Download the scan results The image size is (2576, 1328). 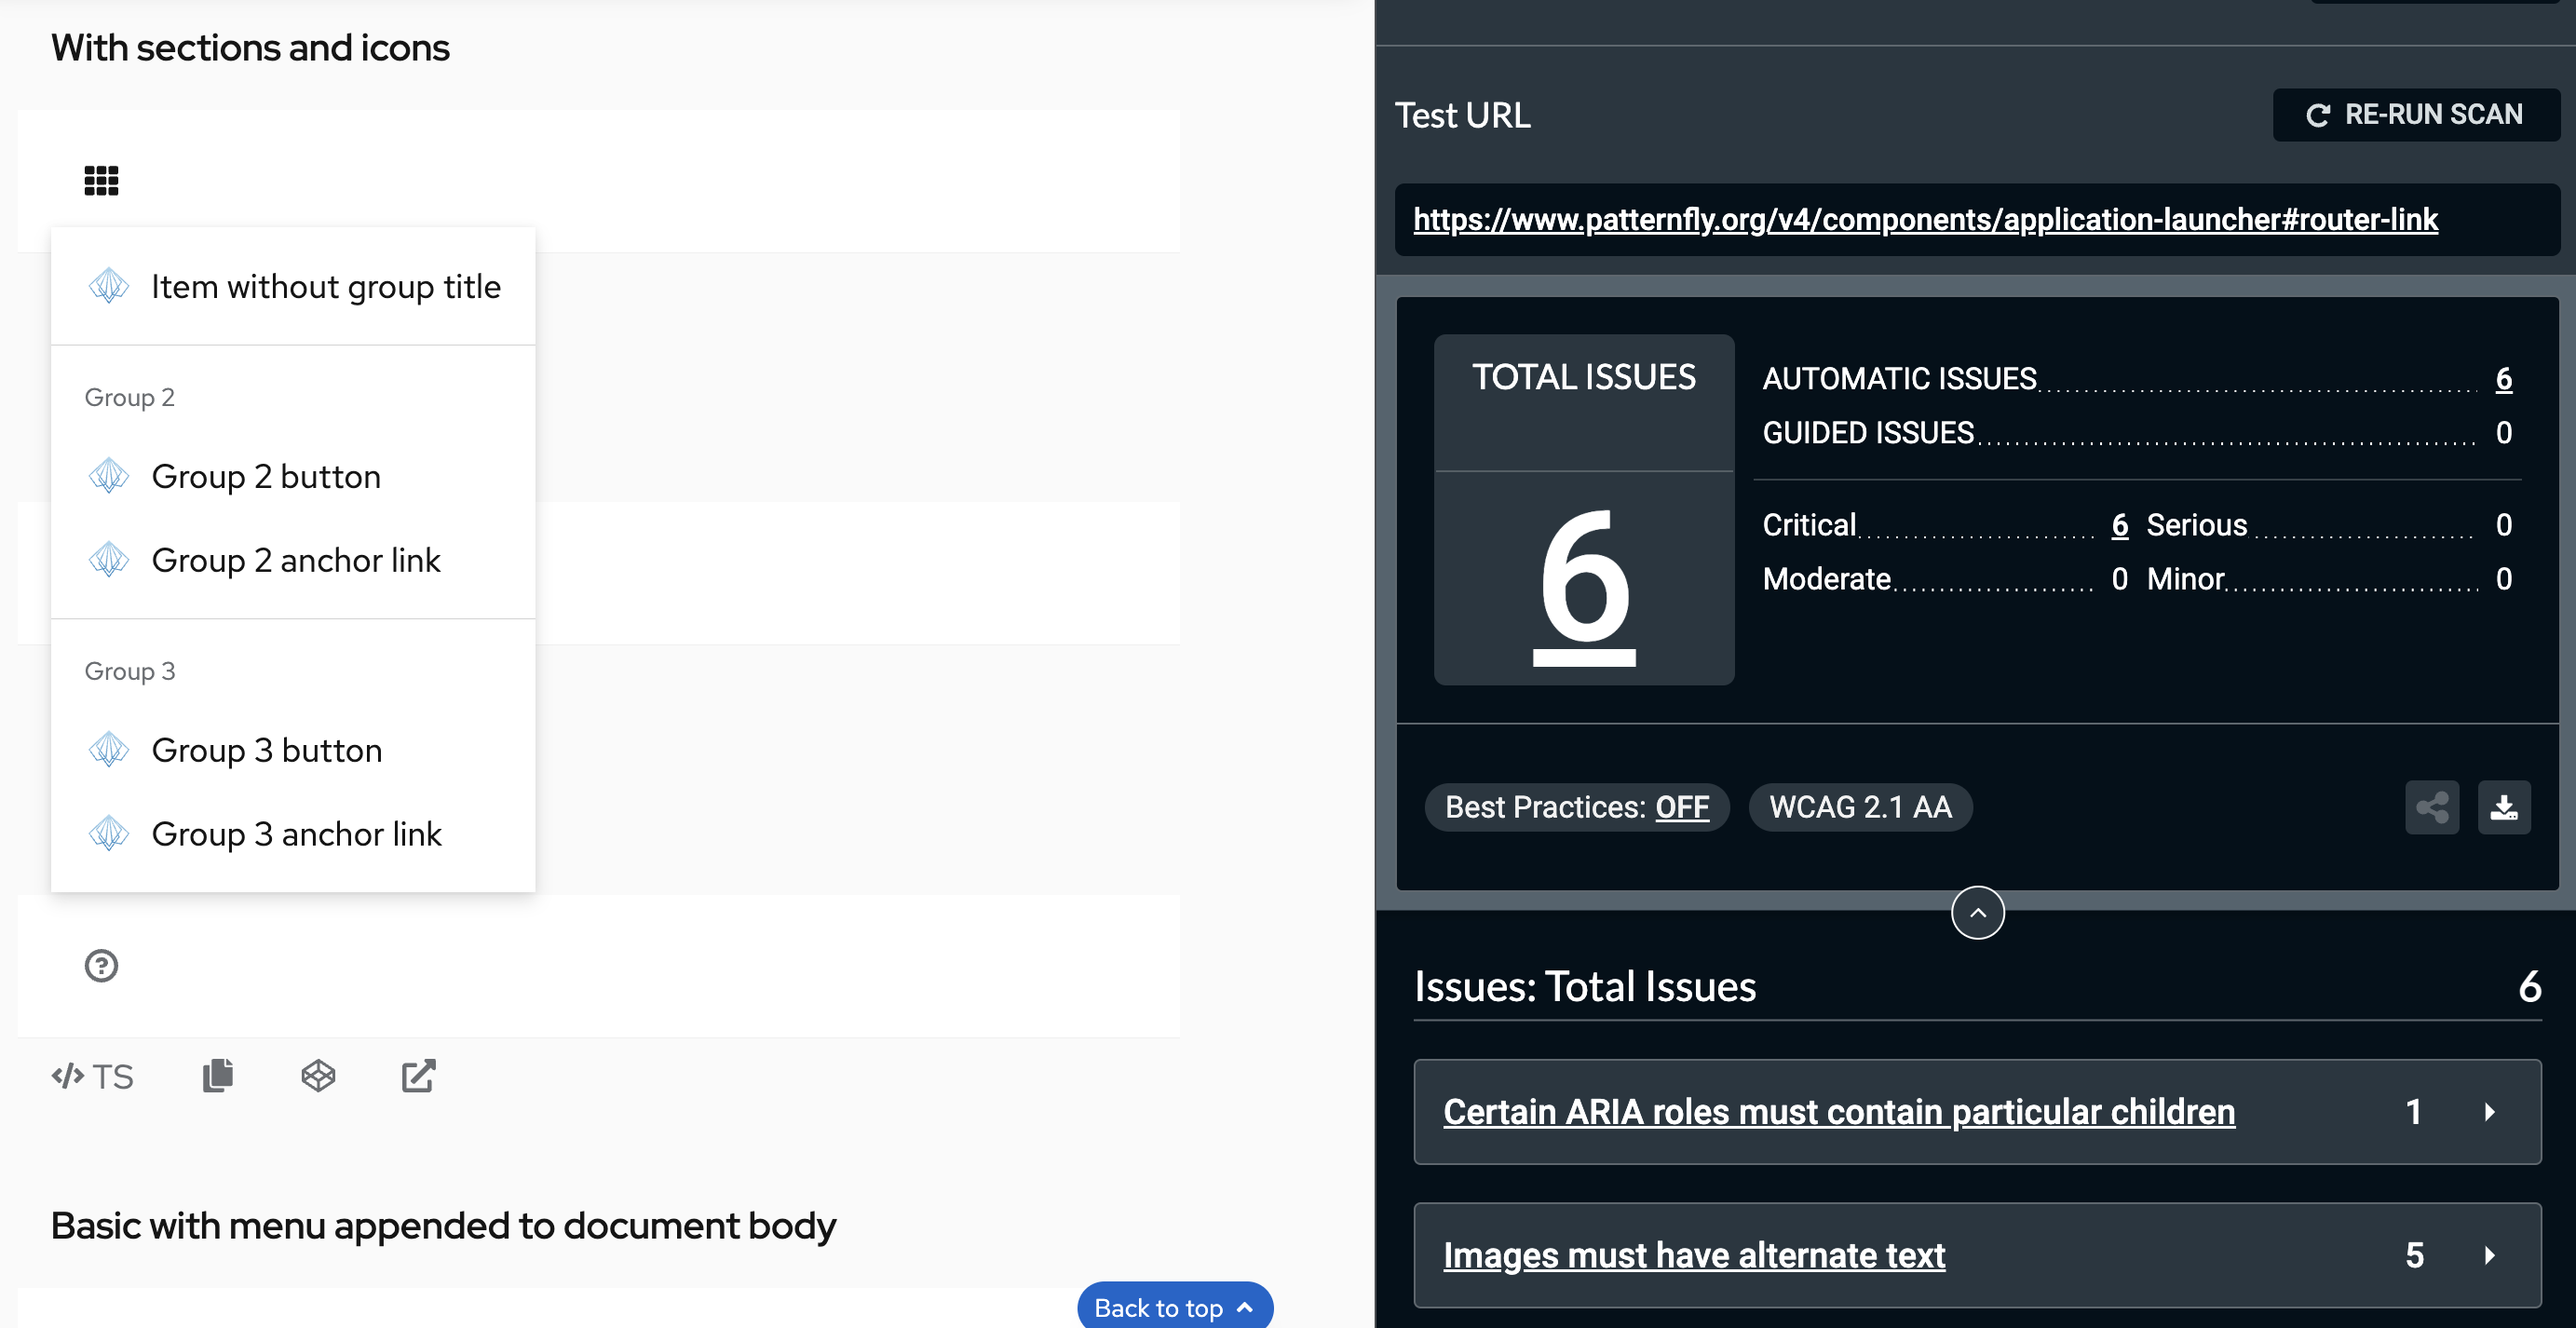pos(2503,807)
